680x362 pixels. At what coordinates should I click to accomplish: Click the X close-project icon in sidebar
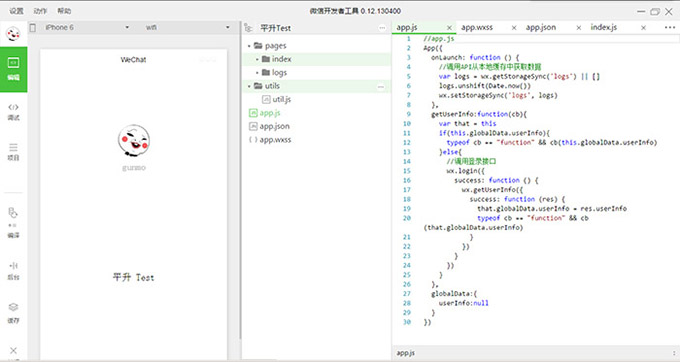click(13, 350)
